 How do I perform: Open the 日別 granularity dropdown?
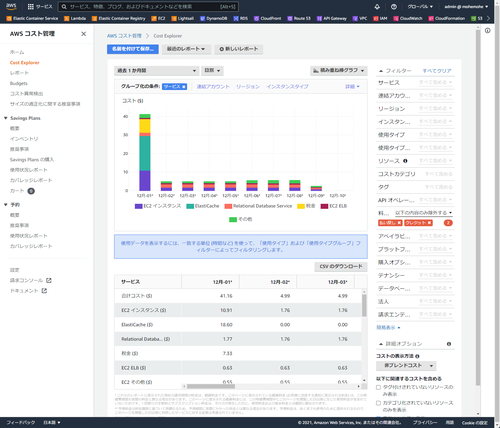212,71
